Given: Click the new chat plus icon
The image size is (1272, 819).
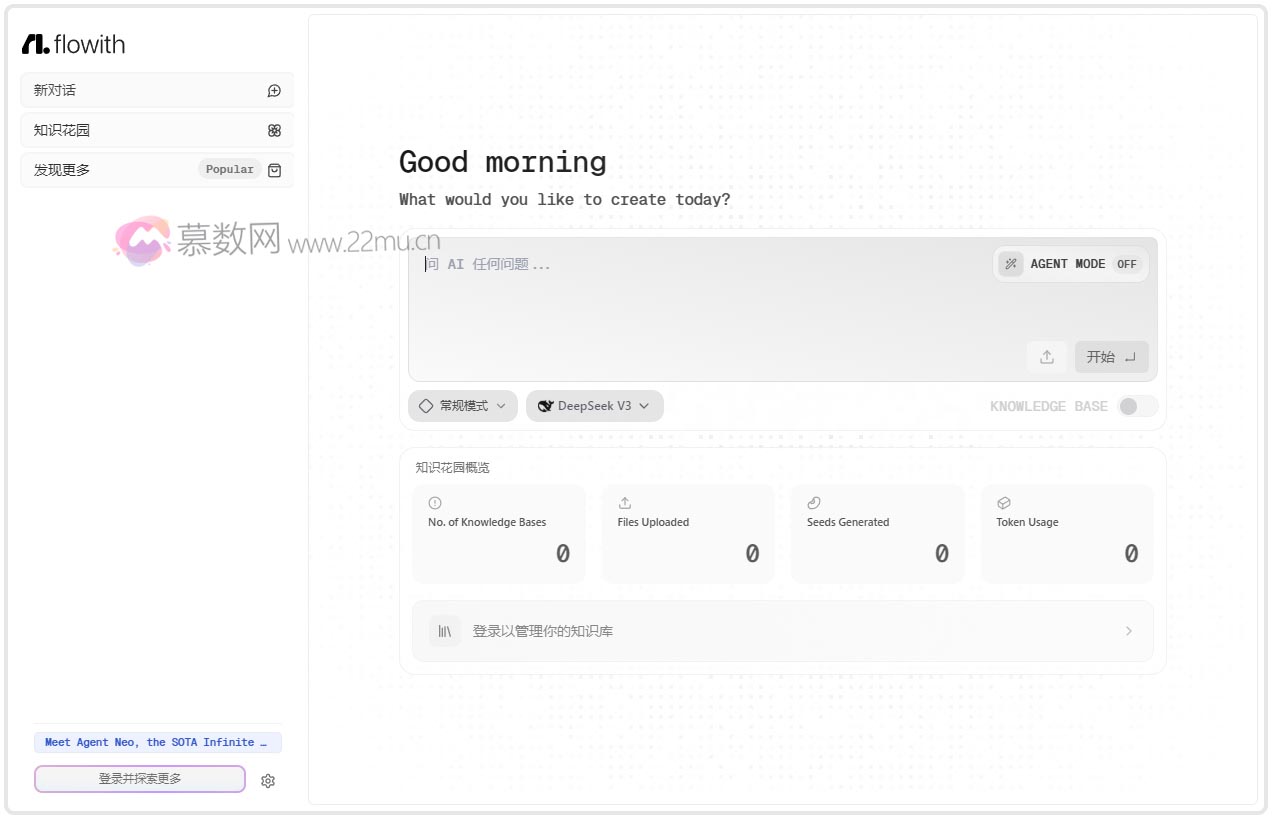Looking at the screenshot, I should pyautogui.click(x=274, y=91).
